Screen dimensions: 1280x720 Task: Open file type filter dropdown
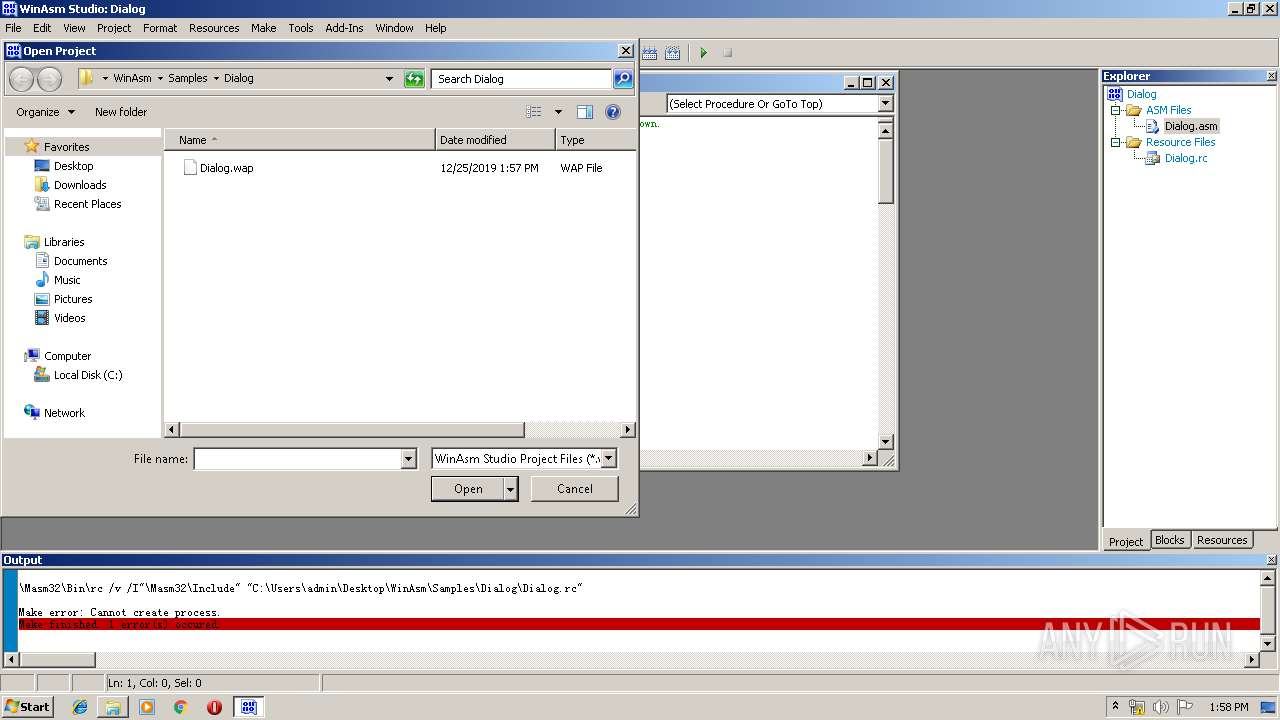(608, 459)
